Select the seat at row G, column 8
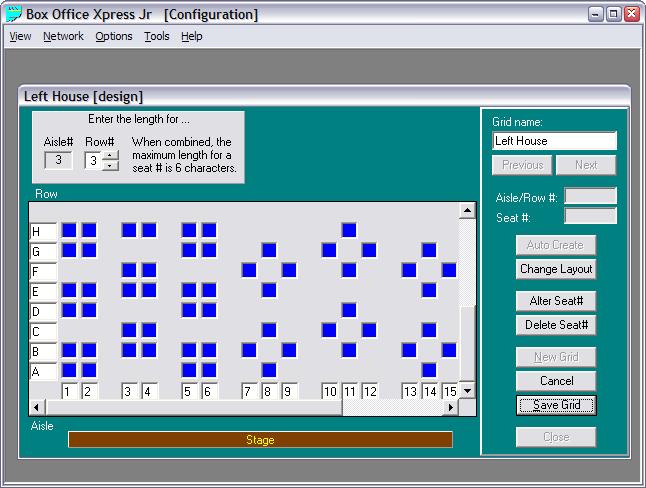 tap(269, 250)
